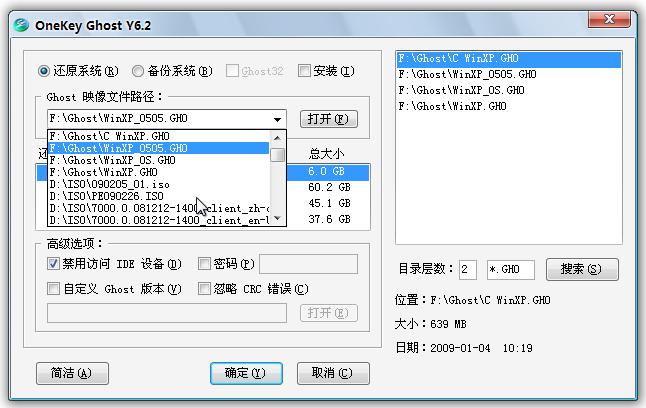
Task: Choose F:\Ghost\WinXP_OS.GHO in dropdown list
Action: (x=159, y=160)
